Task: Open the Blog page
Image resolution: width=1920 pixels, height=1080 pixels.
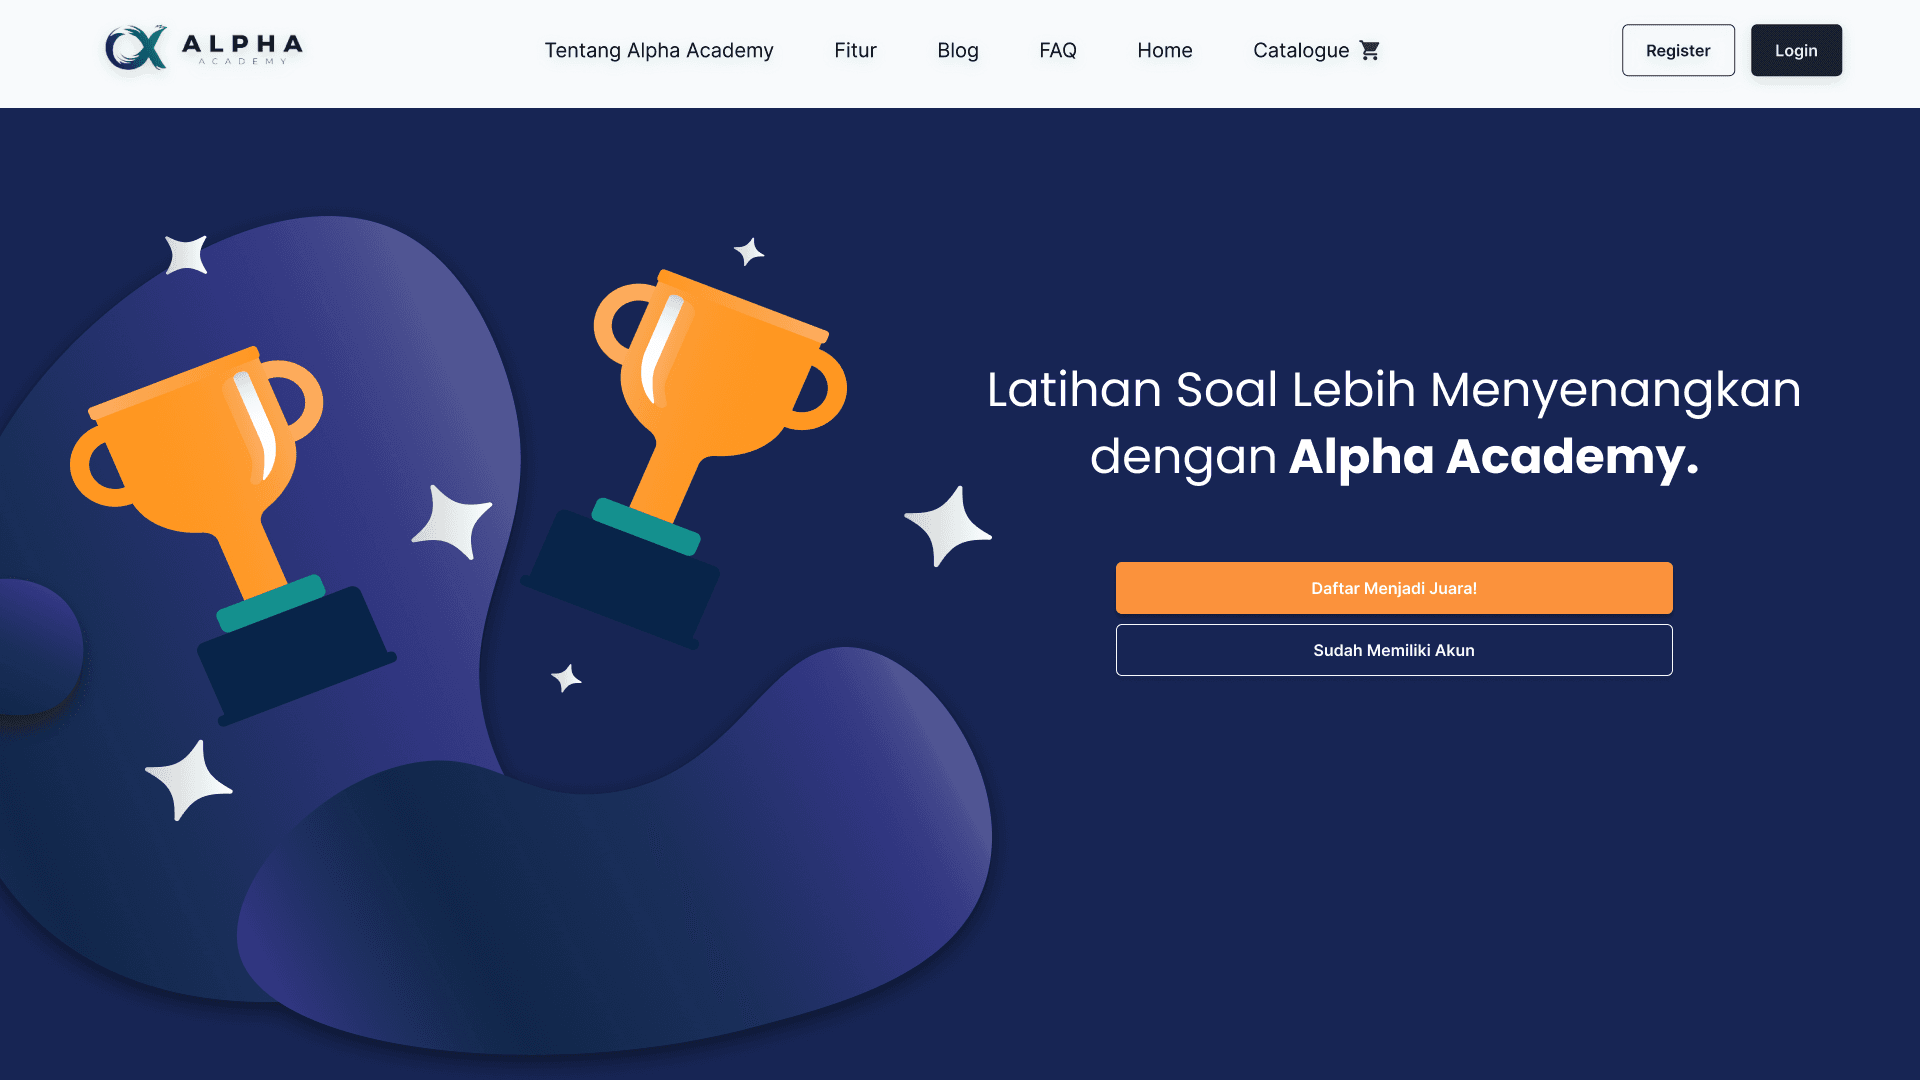Action: [x=958, y=50]
